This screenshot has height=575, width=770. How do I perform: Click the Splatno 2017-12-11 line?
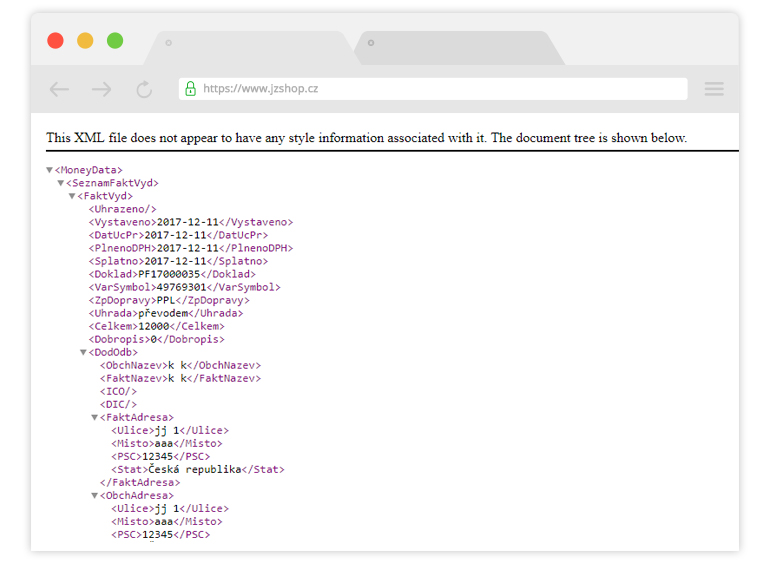(178, 261)
